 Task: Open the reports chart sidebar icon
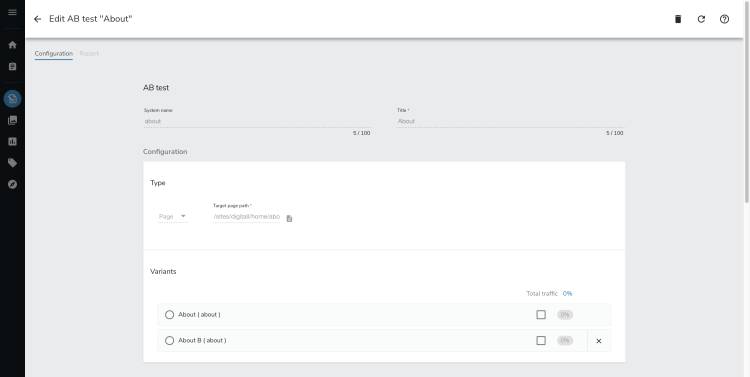point(12,142)
